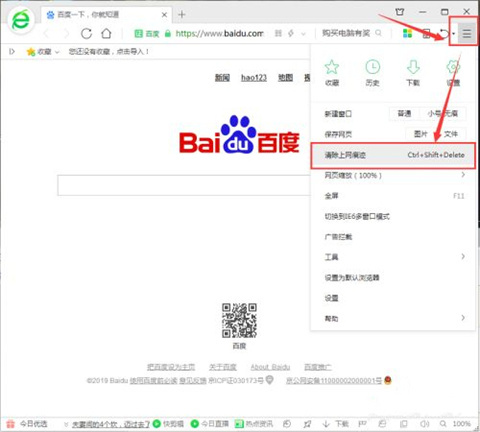Open the colorful extensions grid icon
Viewport: 480px width, 432px height.
coord(407,33)
